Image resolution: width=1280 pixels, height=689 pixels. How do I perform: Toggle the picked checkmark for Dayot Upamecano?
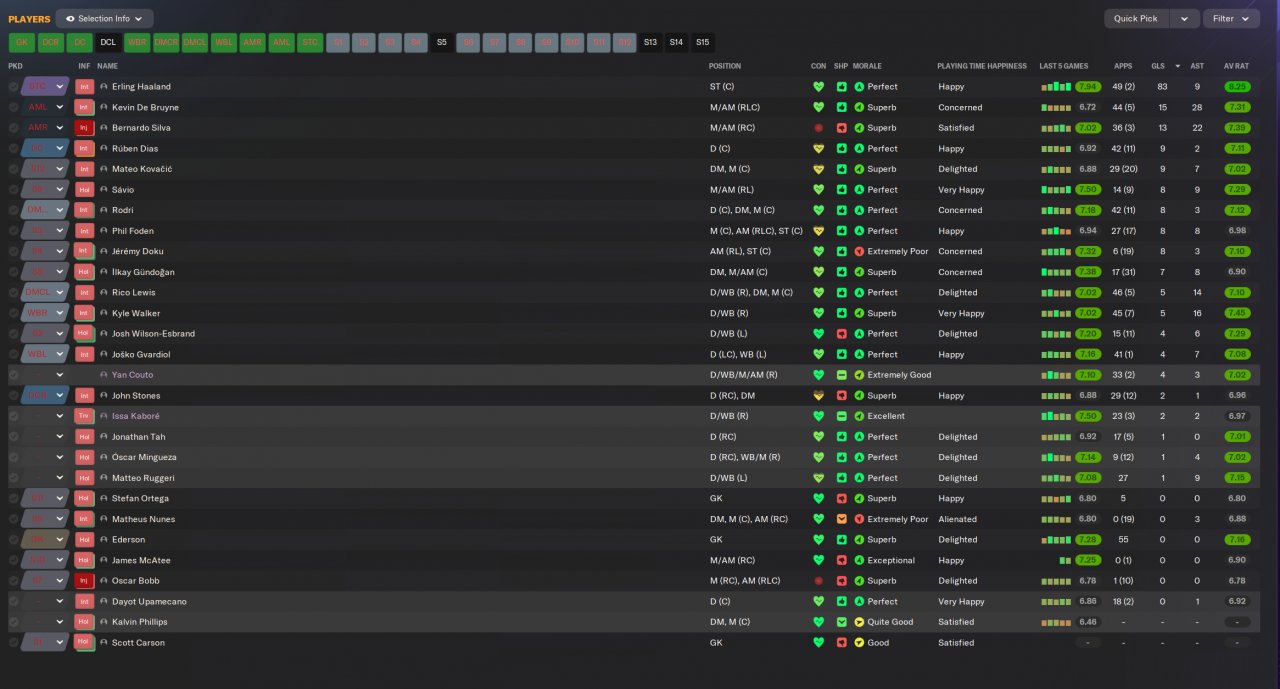pos(14,601)
